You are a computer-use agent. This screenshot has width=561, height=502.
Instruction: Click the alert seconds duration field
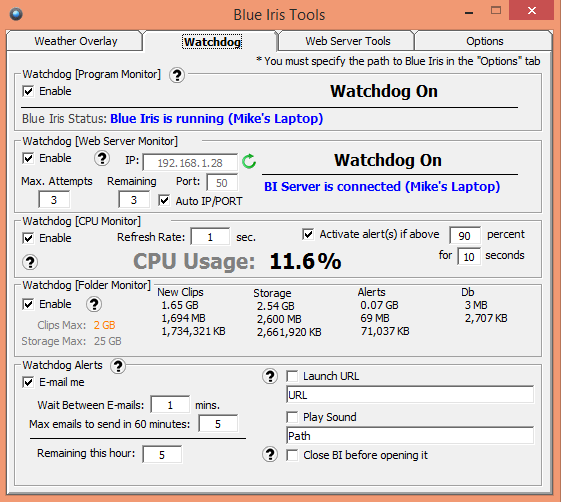tap(469, 257)
